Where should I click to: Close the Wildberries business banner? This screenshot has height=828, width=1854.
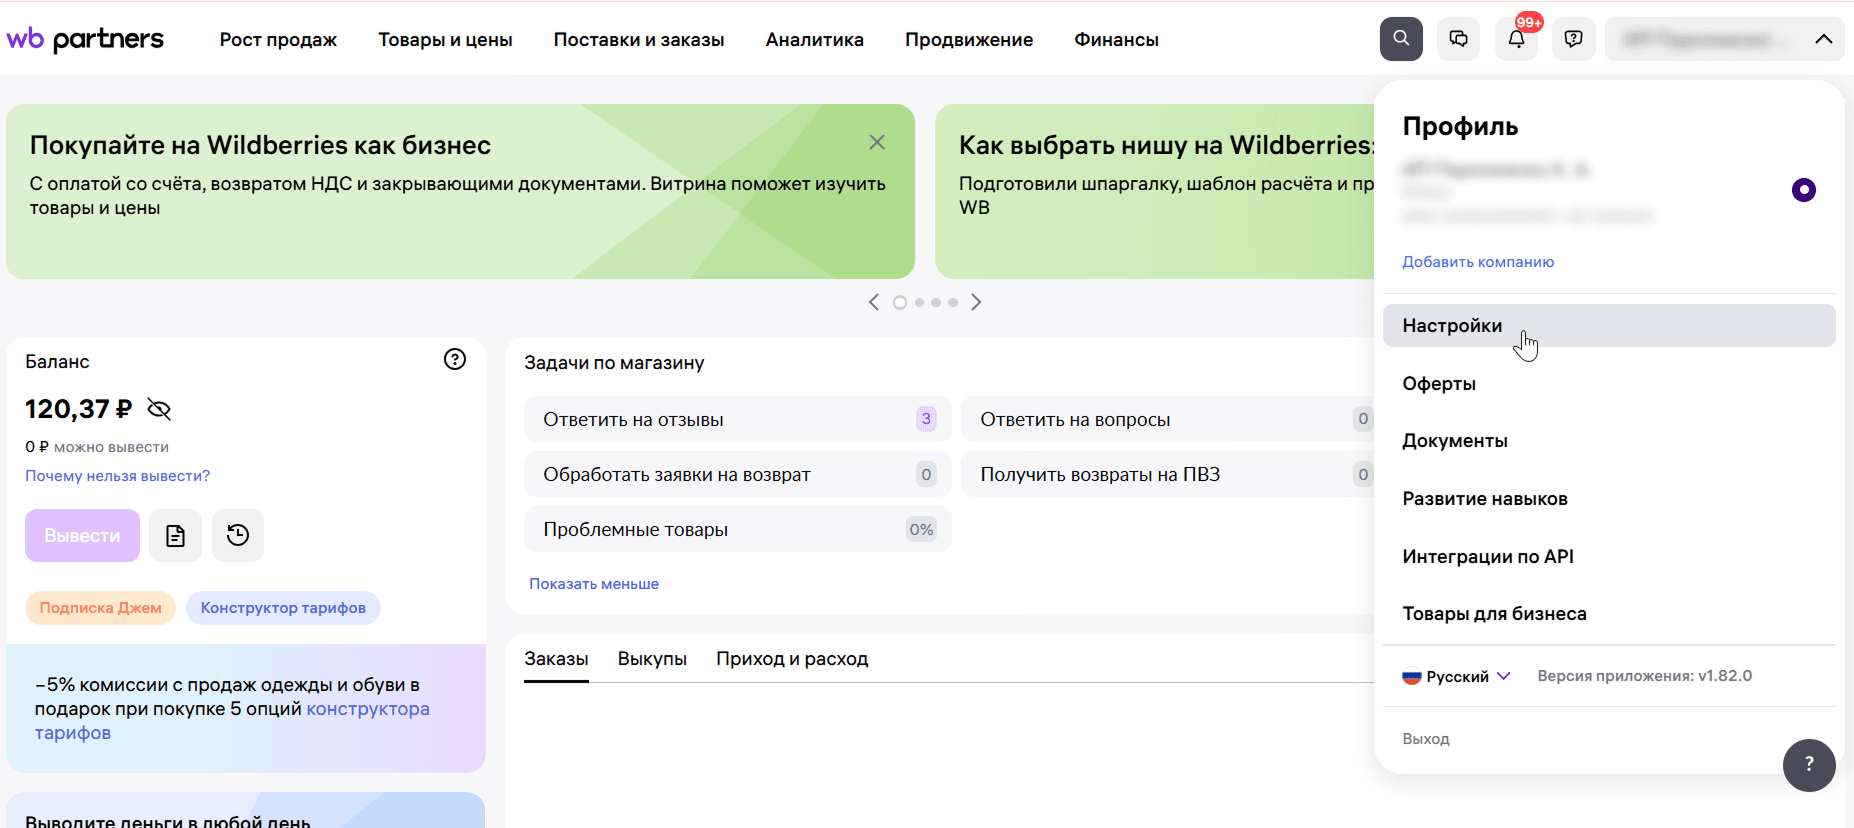click(x=877, y=142)
